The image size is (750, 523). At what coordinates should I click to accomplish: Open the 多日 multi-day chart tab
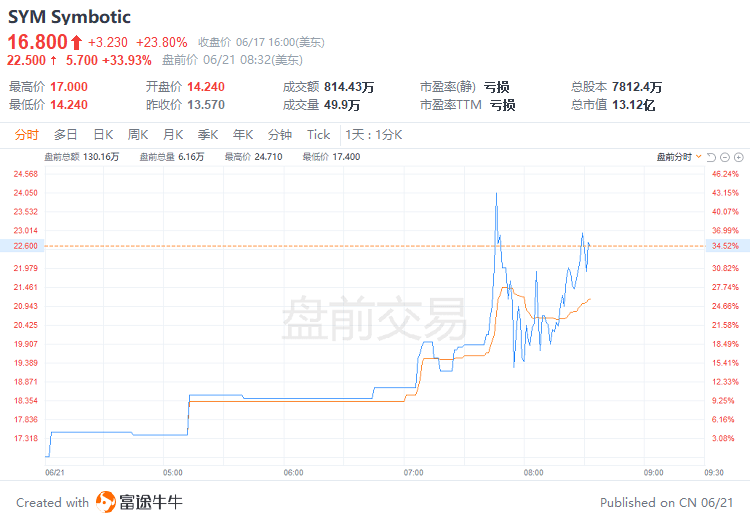point(66,135)
